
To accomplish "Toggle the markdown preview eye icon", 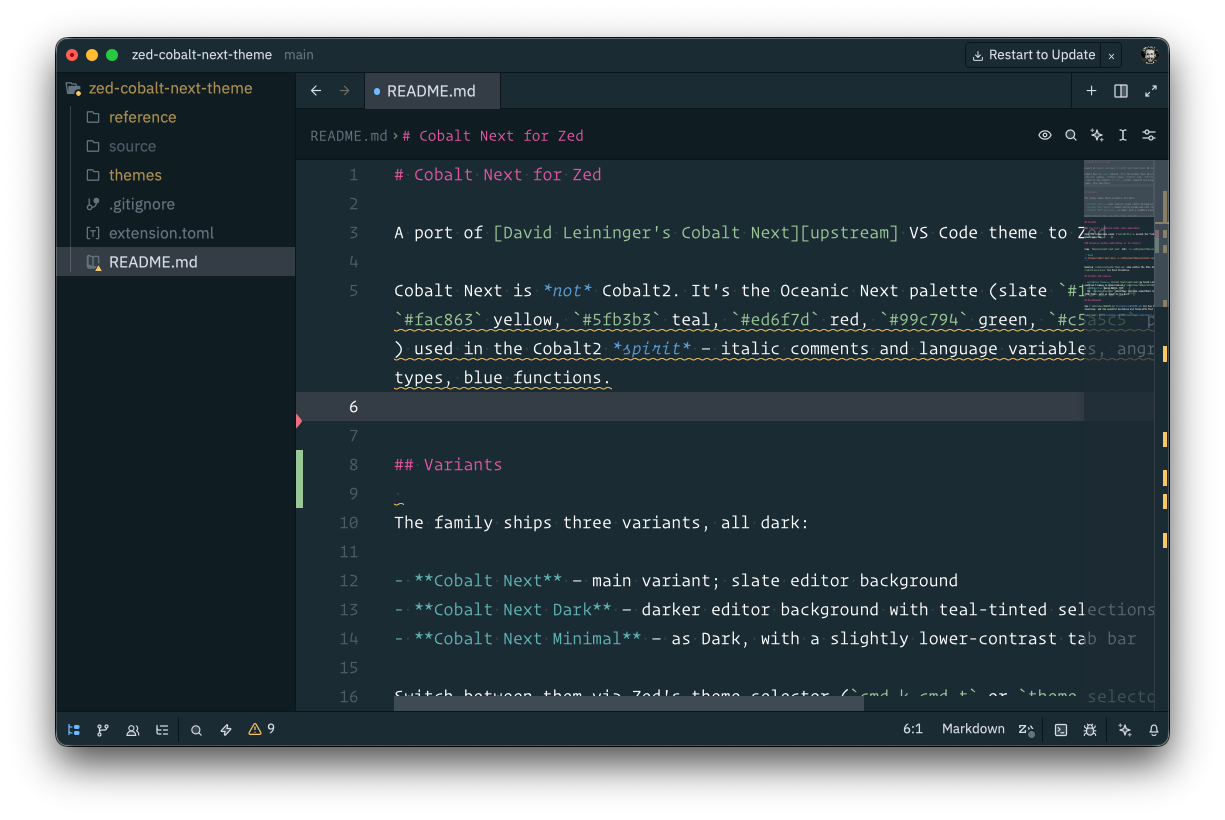I will [x=1044, y=135].
